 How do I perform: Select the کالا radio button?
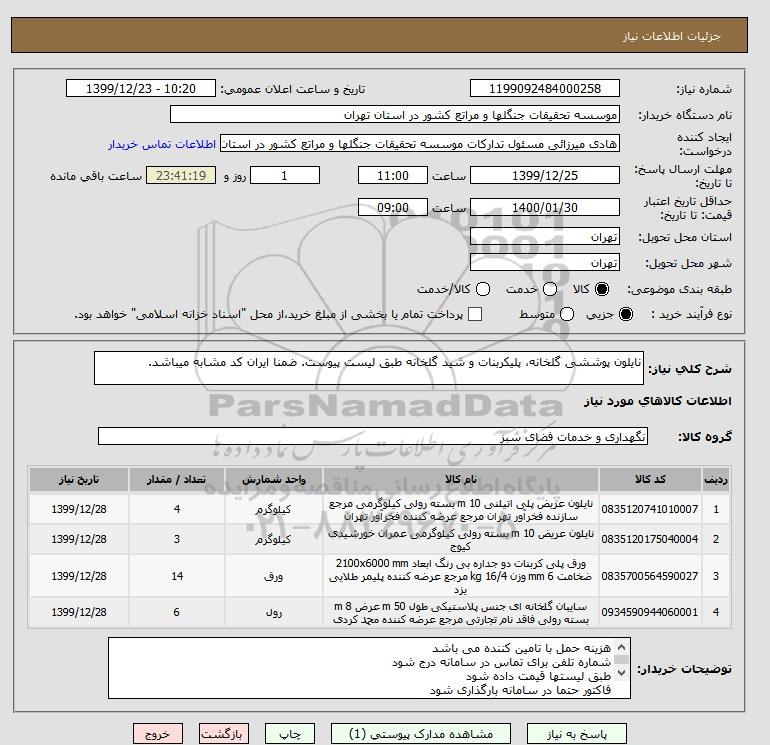tap(602, 289)
